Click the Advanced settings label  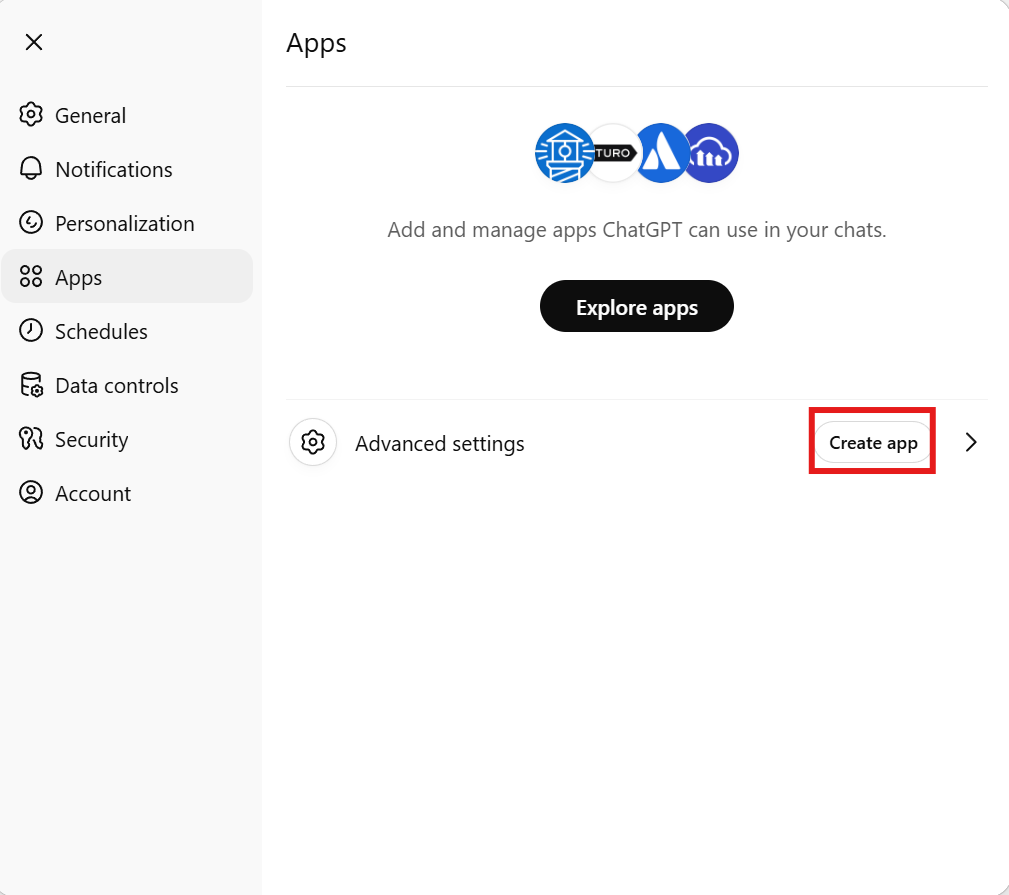point(440,444)
